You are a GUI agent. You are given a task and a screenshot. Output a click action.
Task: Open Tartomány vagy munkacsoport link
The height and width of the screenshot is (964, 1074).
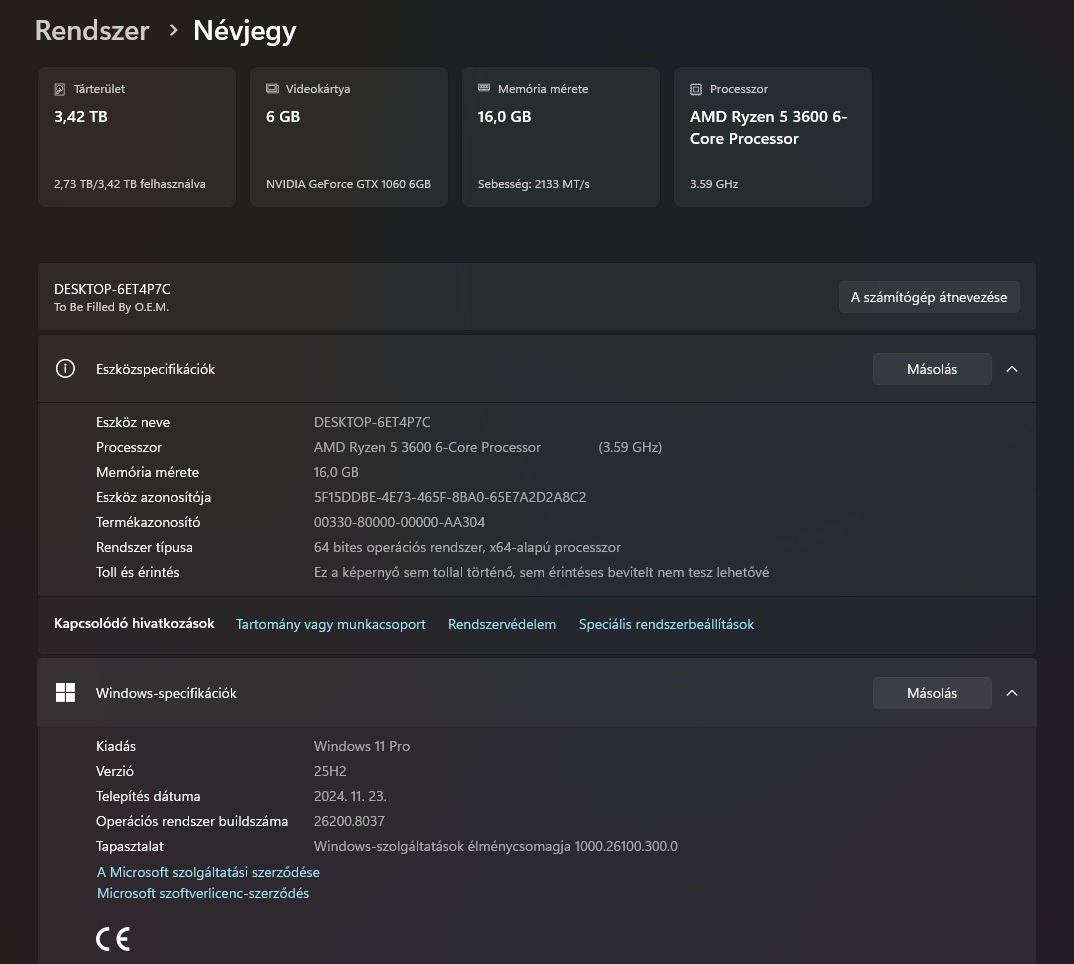[x=331, y=624]
